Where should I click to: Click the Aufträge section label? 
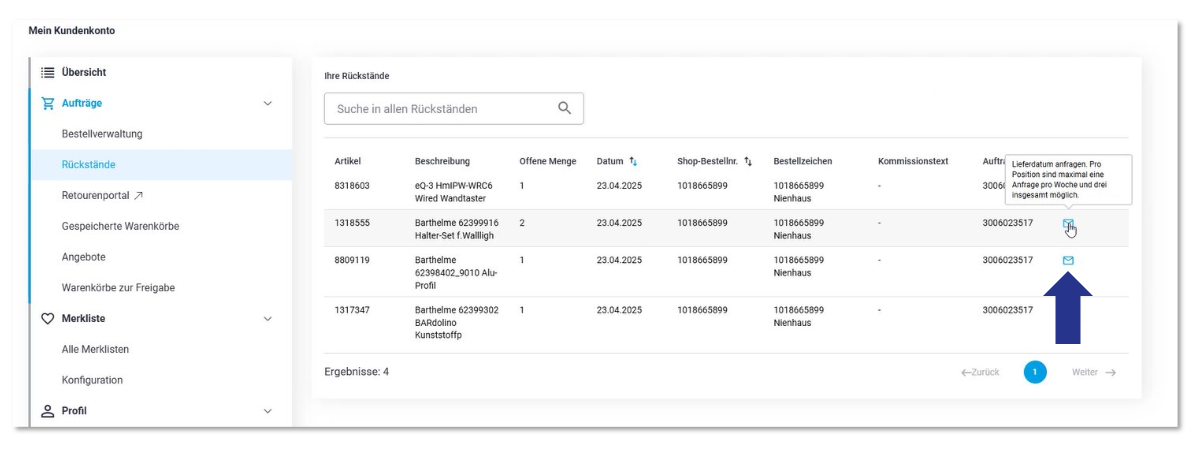click(x=82, y=103)
